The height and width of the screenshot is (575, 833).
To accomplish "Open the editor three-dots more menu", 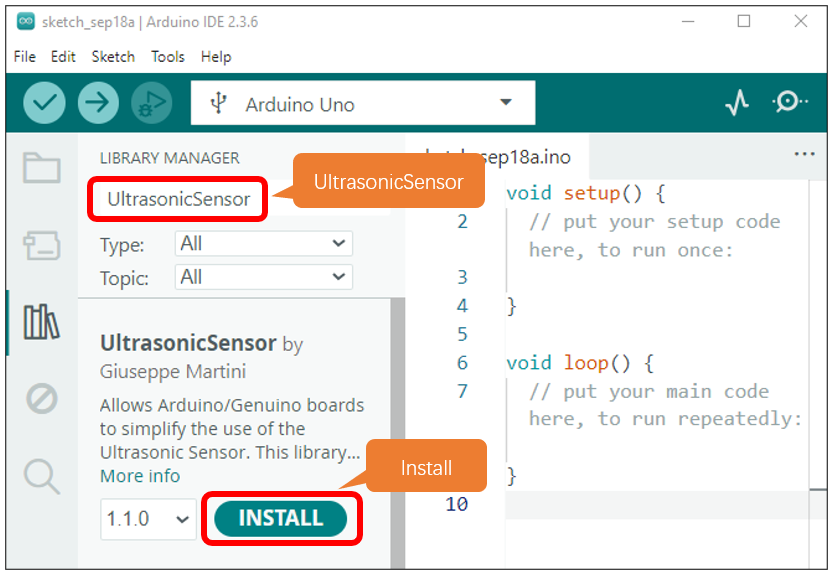I will pos(804,155).
